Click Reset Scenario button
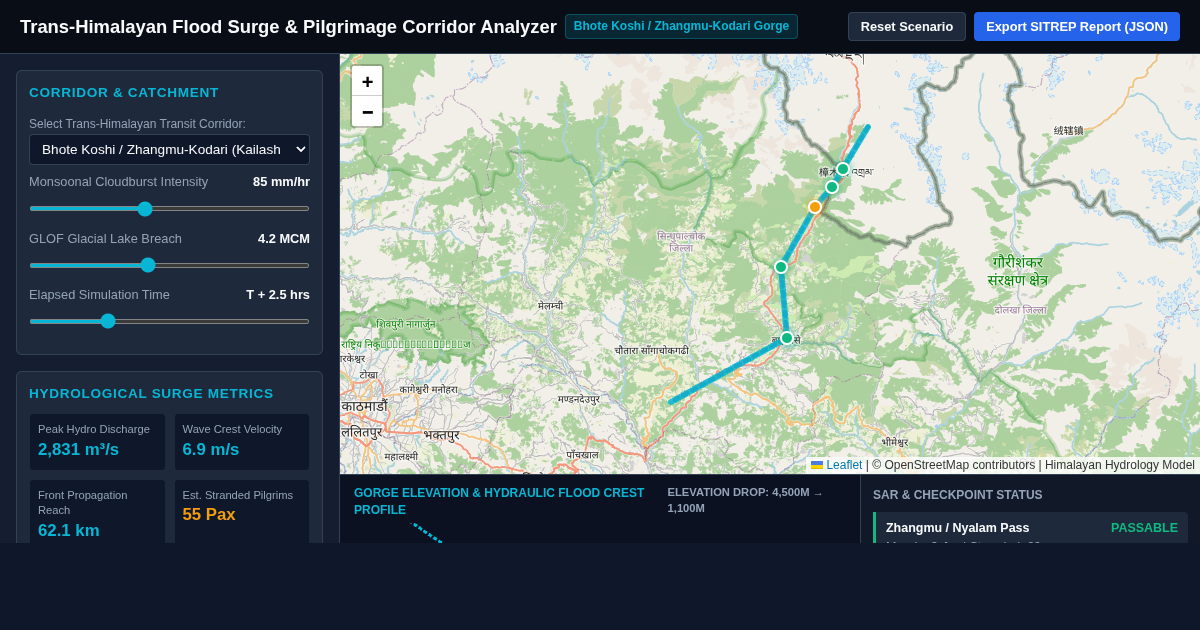The image size is (1200, 630). 907,26
